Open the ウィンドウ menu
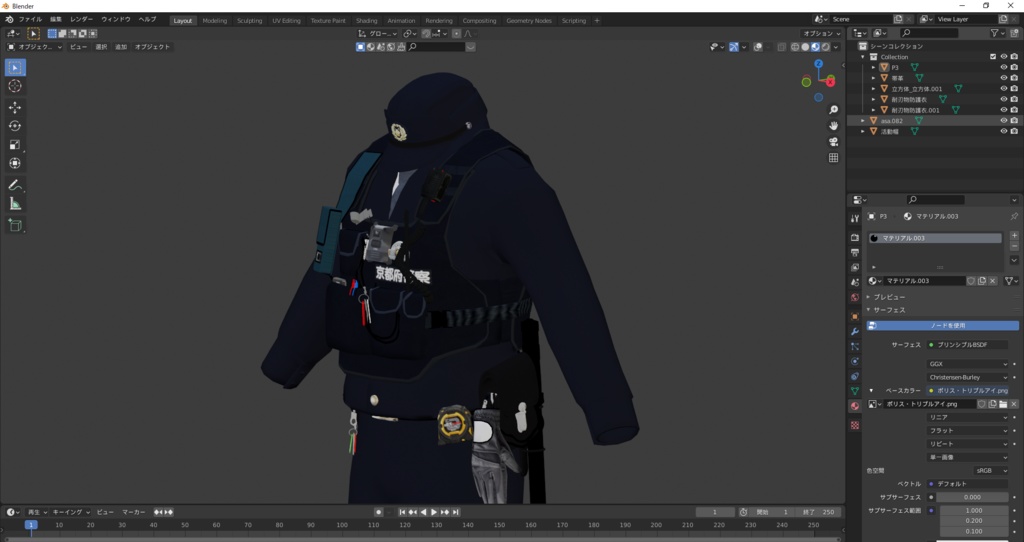Image resolution: width=1024 pixels, height=542 pixels. click(116, 20)
